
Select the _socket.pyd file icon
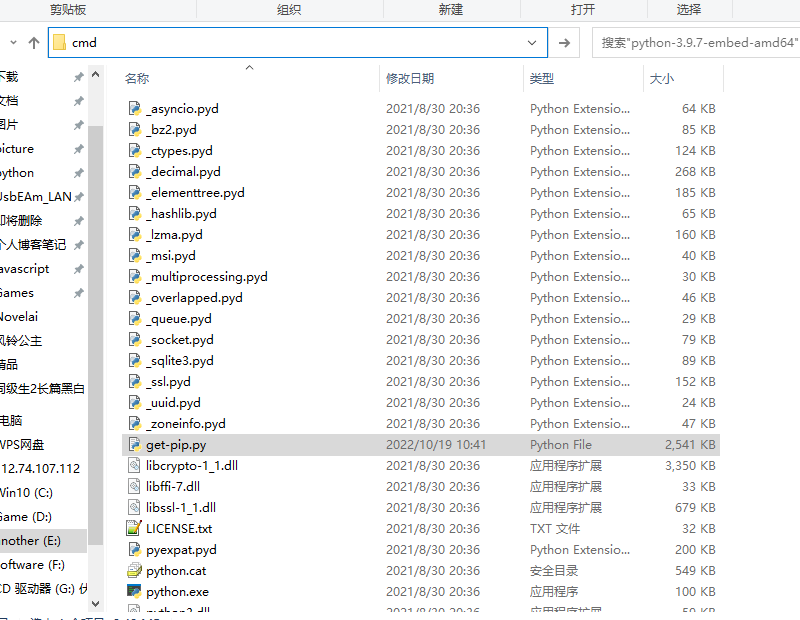point(134,339)
